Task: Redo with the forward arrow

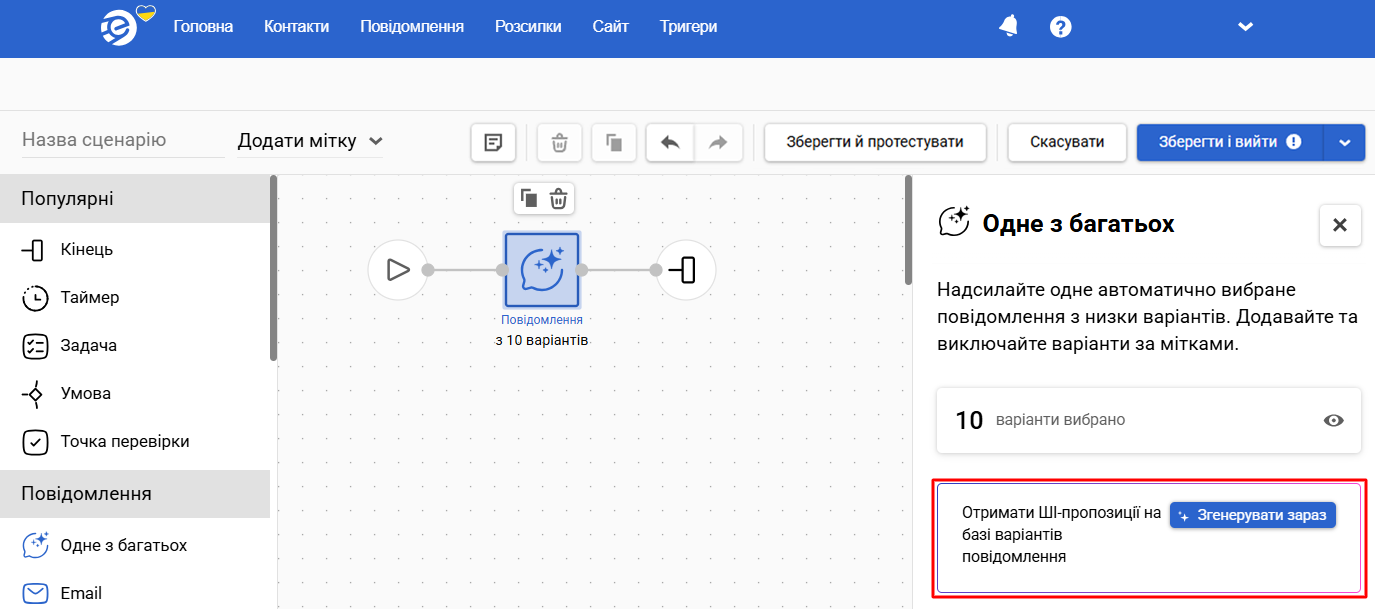Action: (718, 142)
